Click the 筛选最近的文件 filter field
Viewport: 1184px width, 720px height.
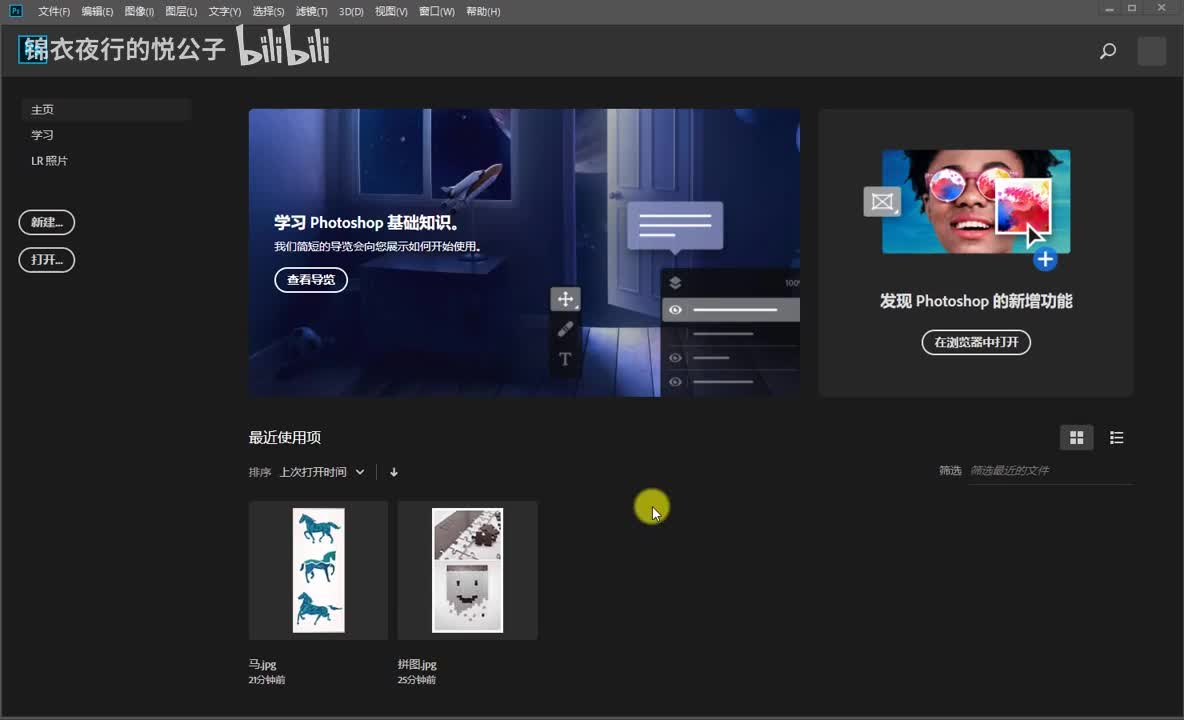[x=1050, y=471]
